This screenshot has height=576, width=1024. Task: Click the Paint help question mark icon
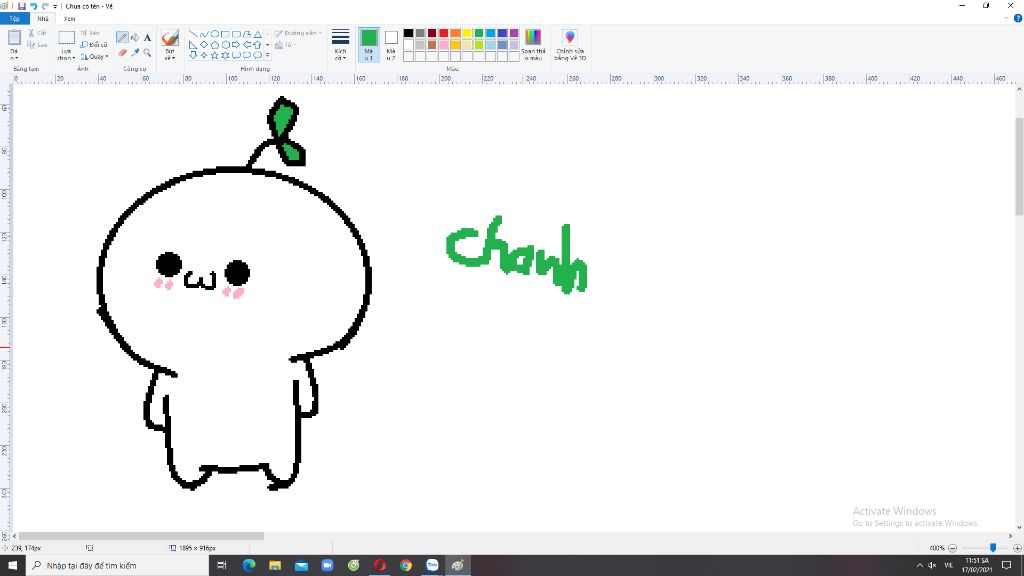click(x=1017, y=18)
